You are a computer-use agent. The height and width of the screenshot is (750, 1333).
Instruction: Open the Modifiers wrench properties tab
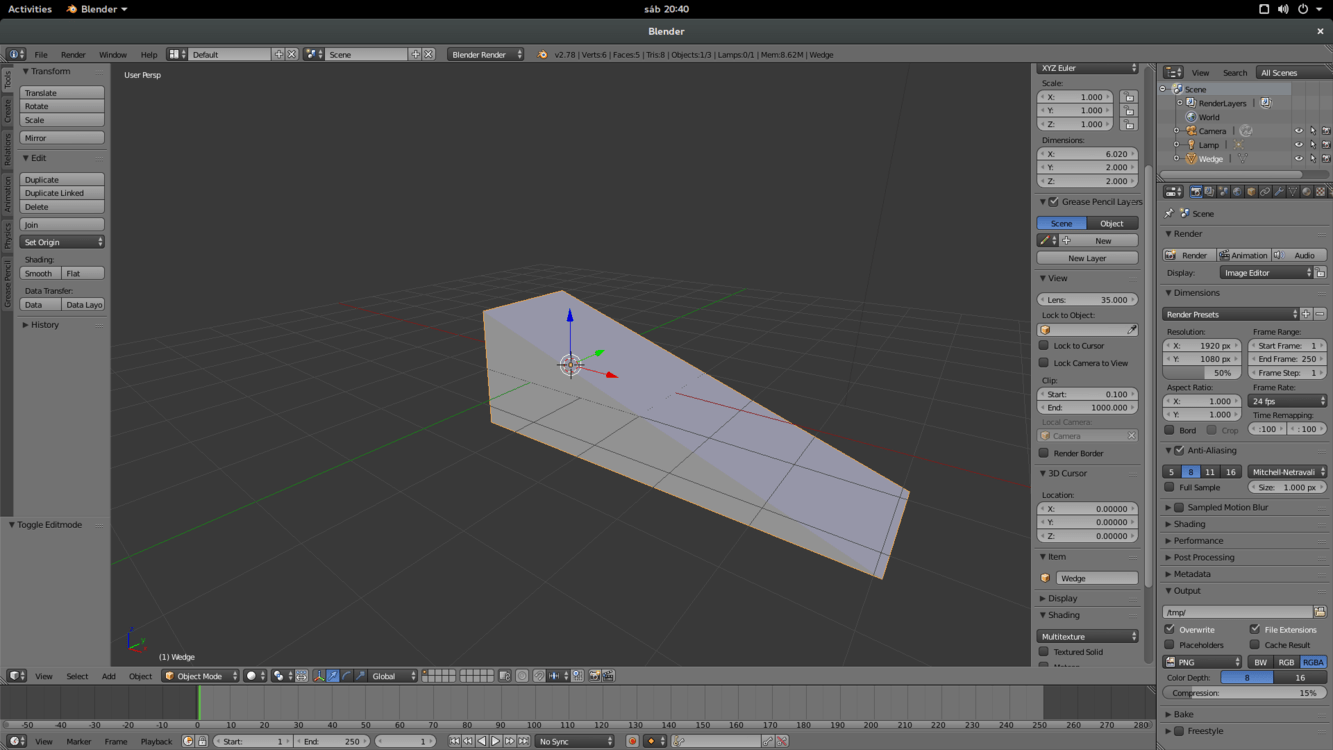1279,191
